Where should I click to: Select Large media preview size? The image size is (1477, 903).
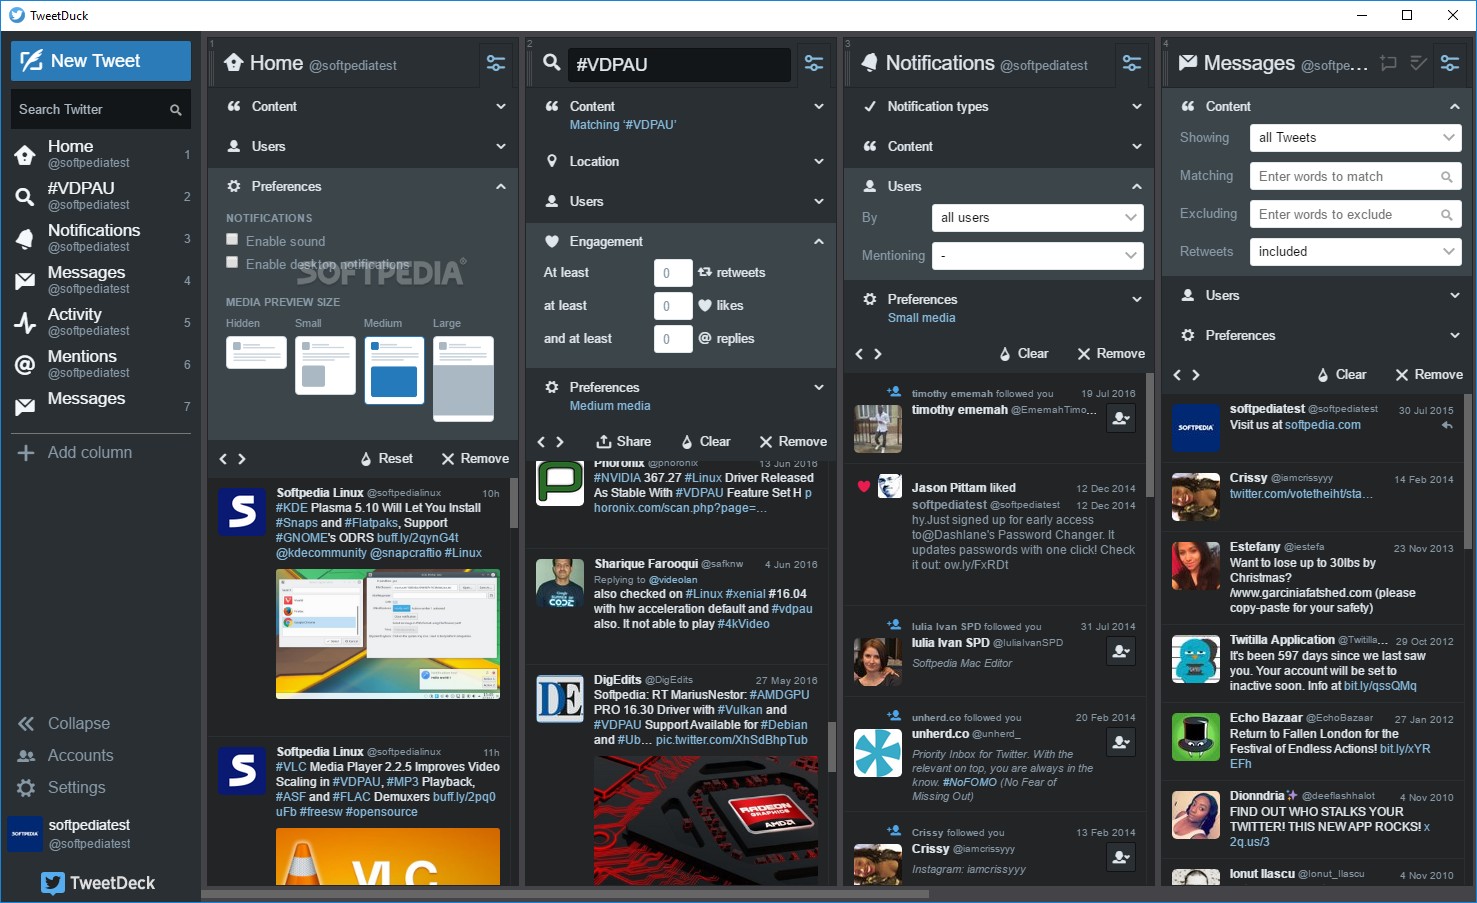pos(463,378)
